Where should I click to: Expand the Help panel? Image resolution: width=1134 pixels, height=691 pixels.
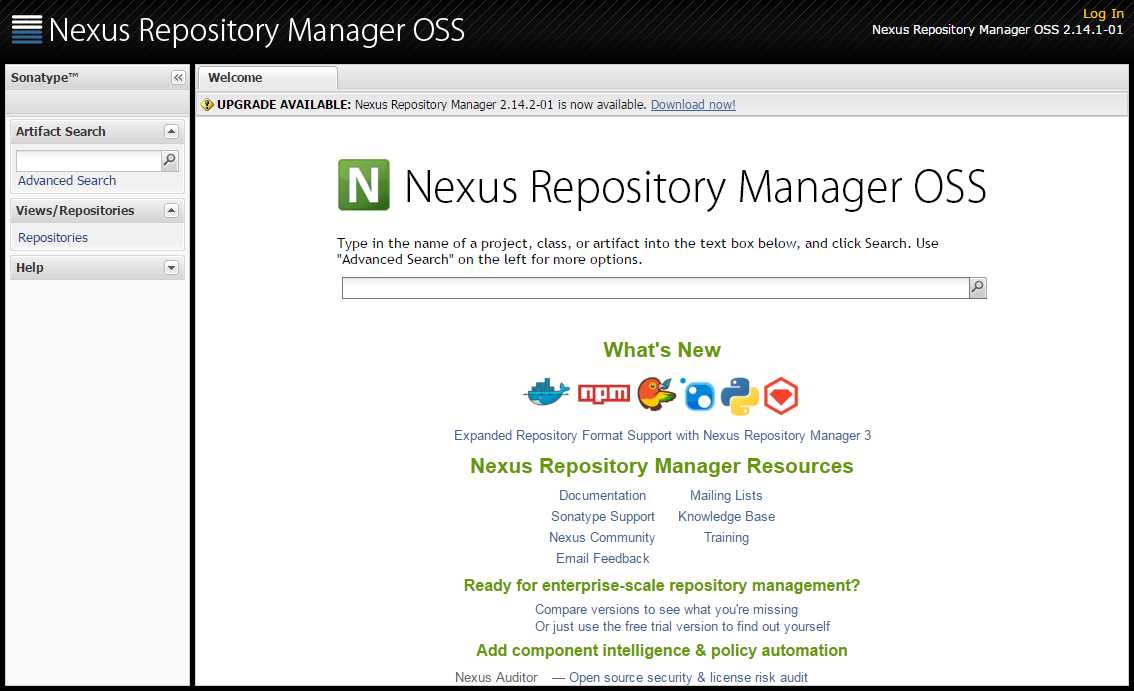click(x=171, y=268)
